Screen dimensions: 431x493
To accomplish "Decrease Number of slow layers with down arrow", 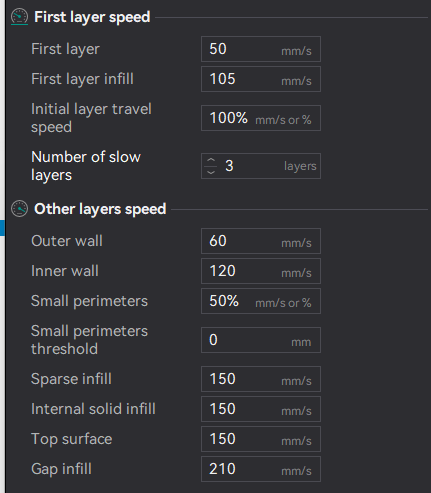I will coord(211,172).
